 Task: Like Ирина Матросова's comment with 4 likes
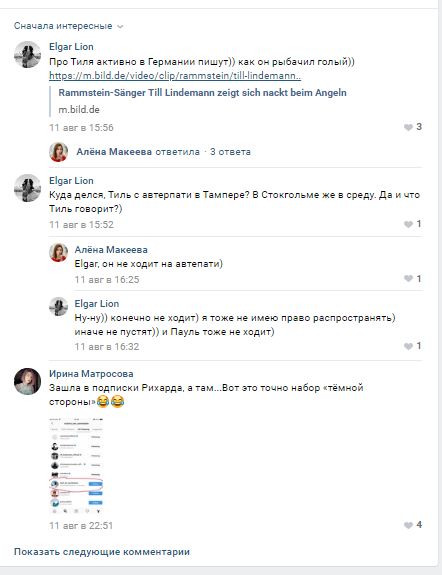click(x=413, y=525)
